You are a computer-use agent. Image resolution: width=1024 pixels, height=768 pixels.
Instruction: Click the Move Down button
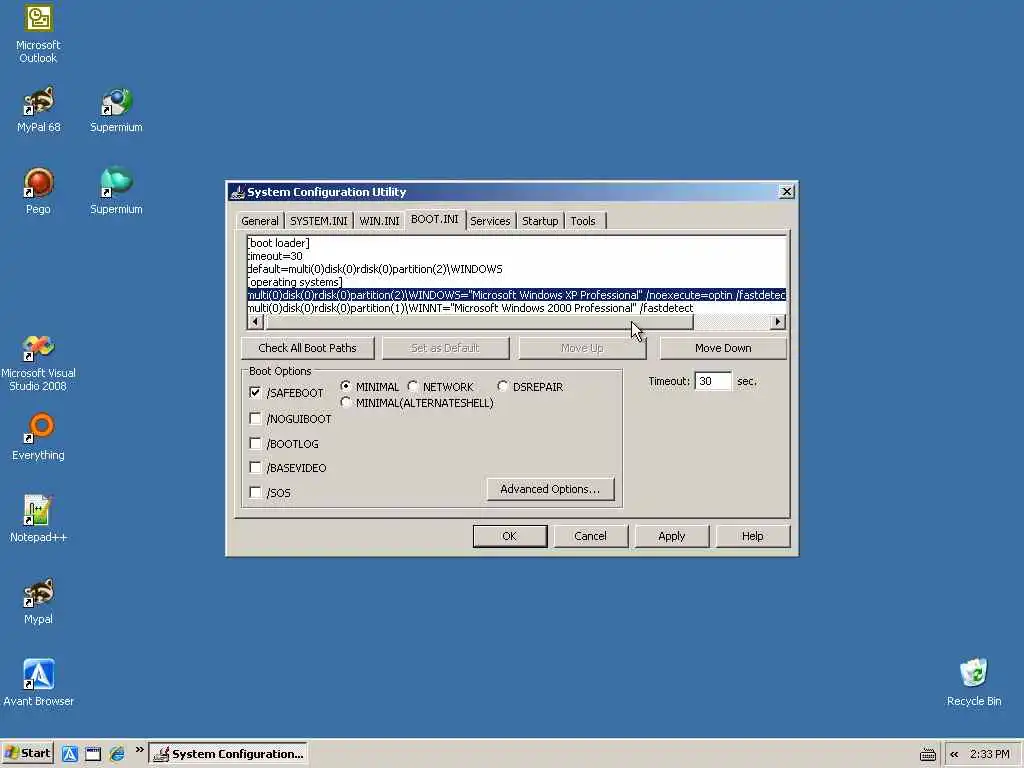coord(723,348)
